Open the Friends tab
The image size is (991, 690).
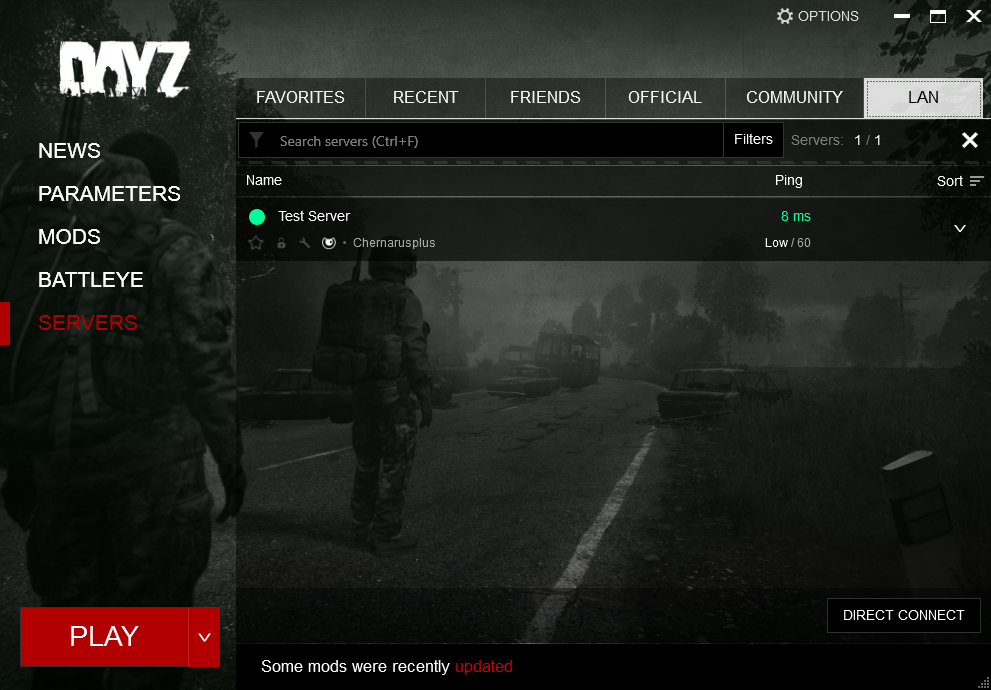point(545,98)
